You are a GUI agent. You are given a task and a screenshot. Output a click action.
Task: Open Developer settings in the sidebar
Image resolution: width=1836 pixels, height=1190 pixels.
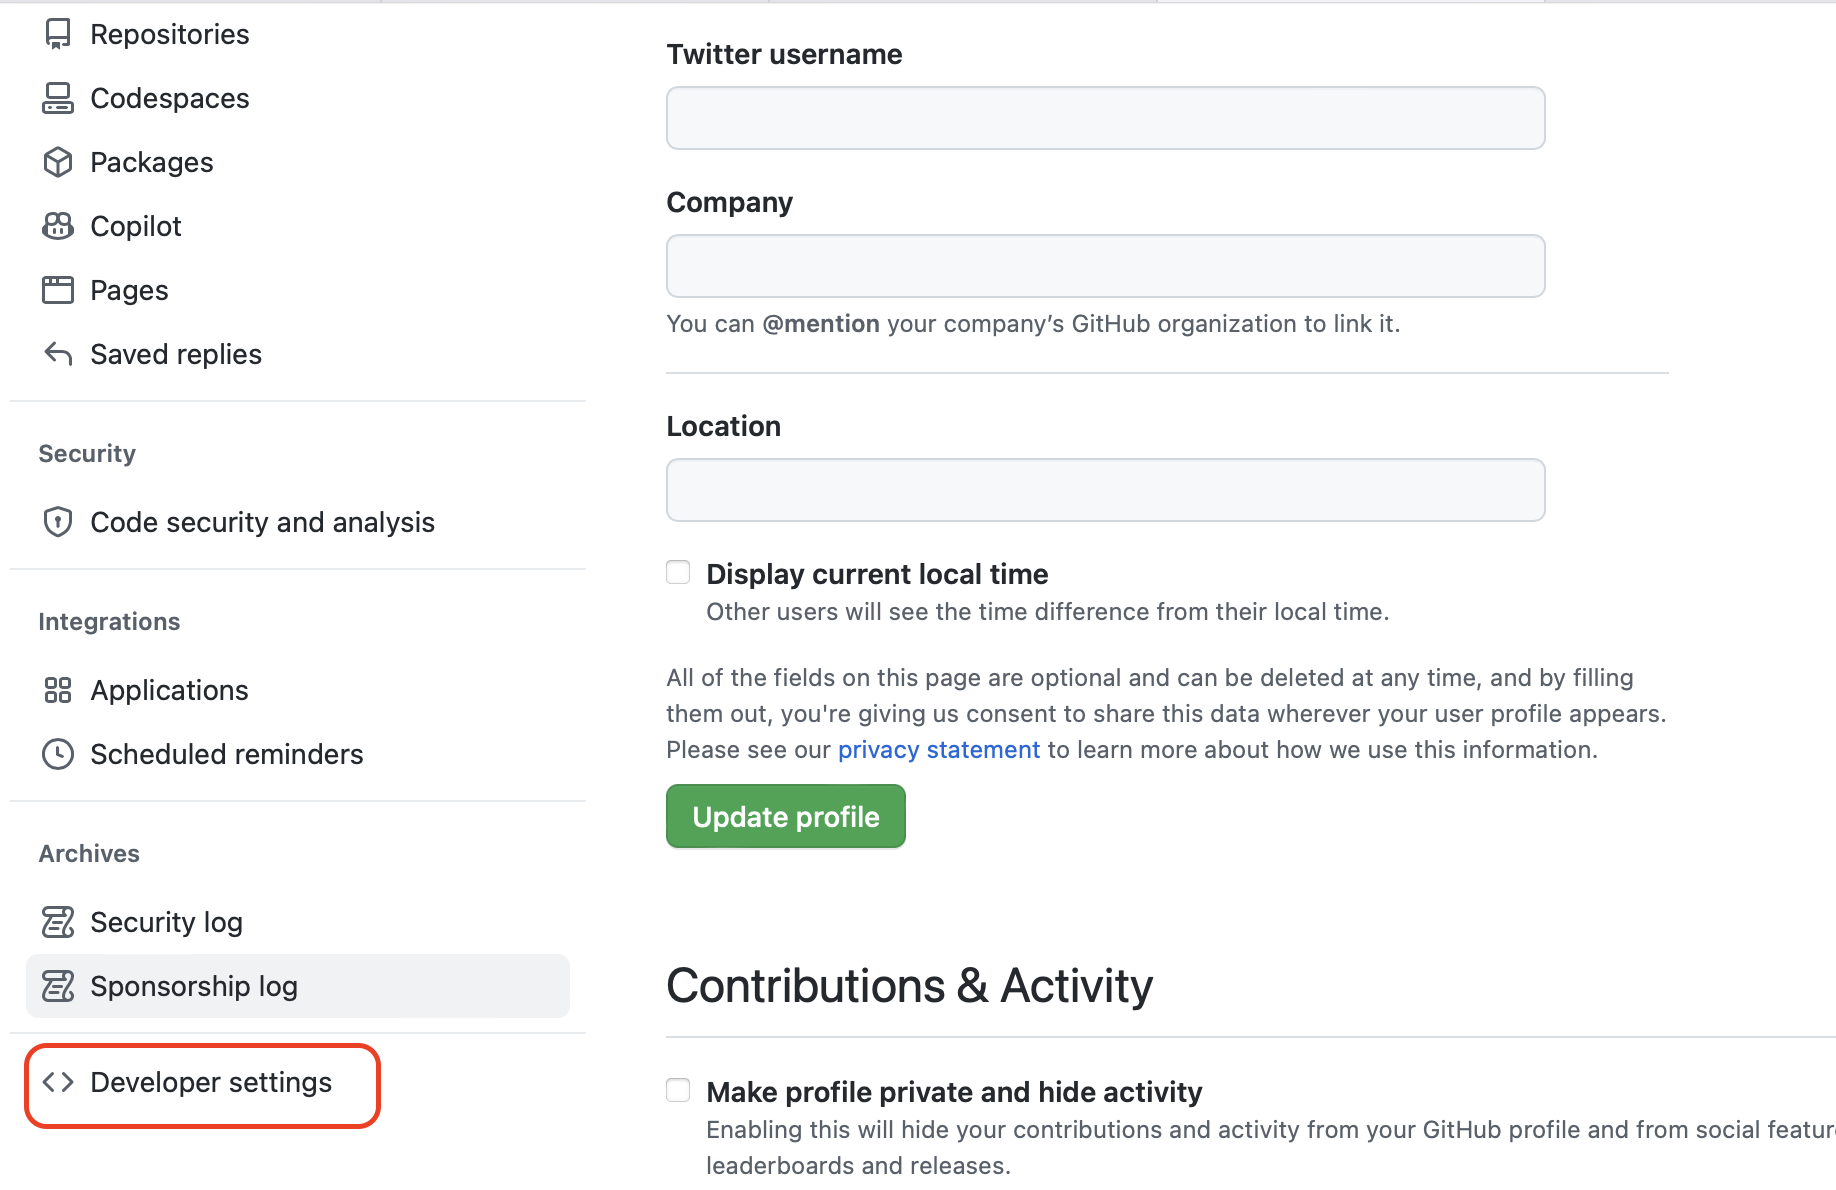(210, 1082)
